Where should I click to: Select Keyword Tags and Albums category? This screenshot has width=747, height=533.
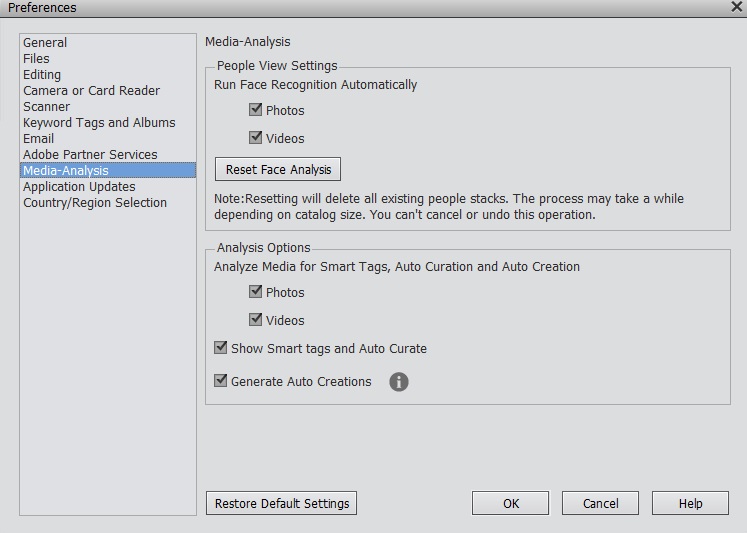(x=99, y=123)
